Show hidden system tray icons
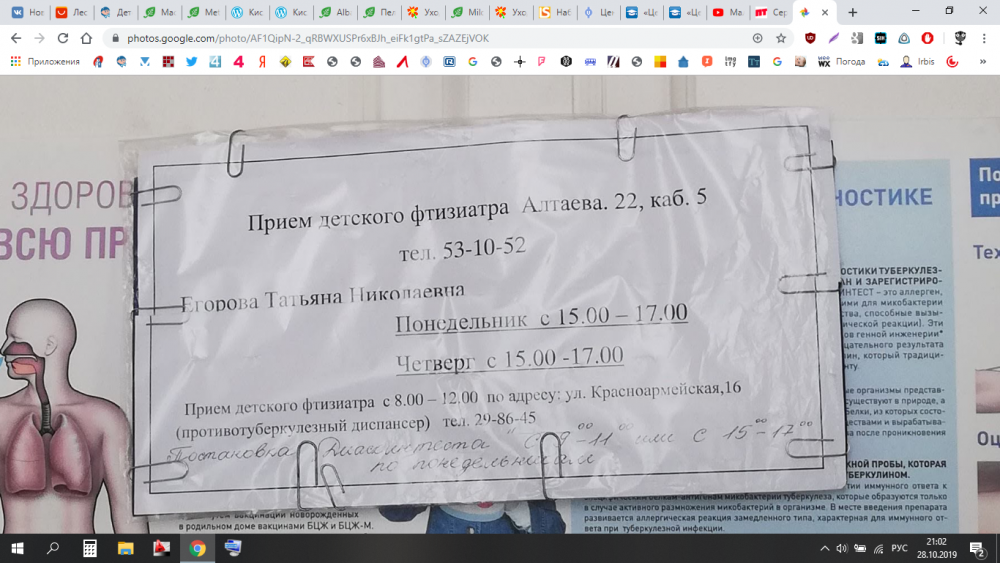 point(825,548)
